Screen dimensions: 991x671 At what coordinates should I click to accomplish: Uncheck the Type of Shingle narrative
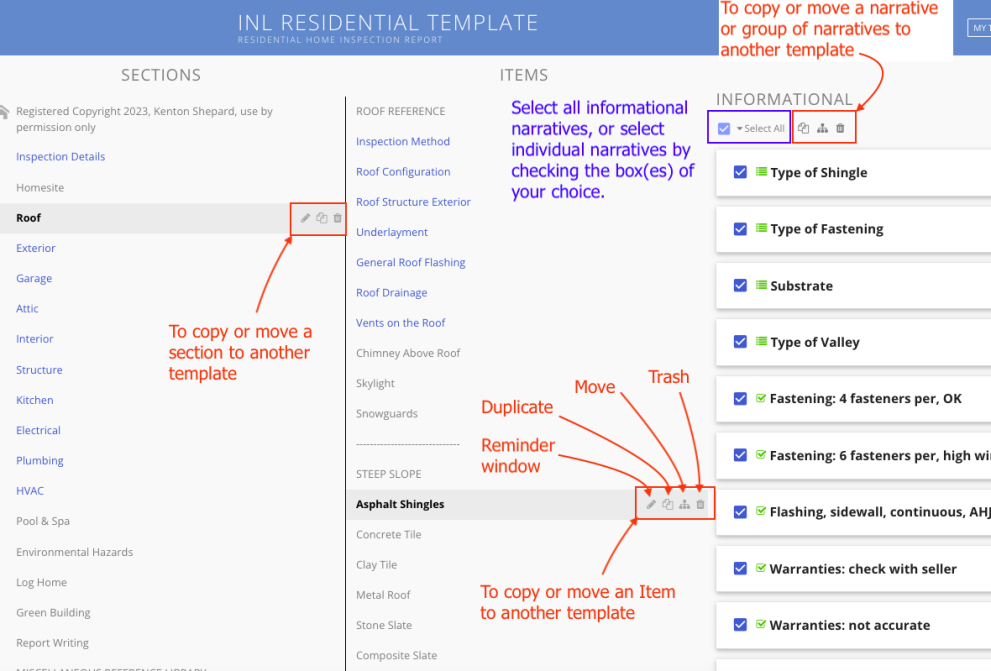click(739, 171)
